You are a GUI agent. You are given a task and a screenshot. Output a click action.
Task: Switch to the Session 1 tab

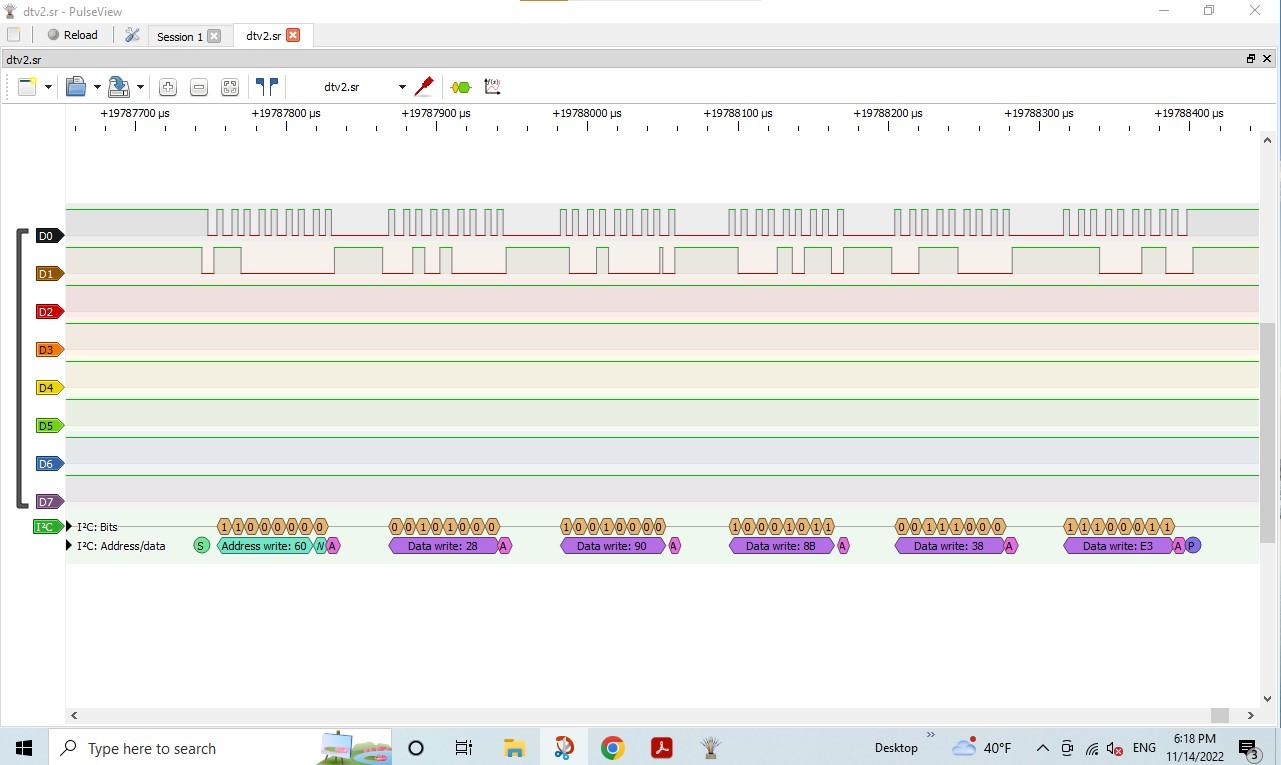180,36
